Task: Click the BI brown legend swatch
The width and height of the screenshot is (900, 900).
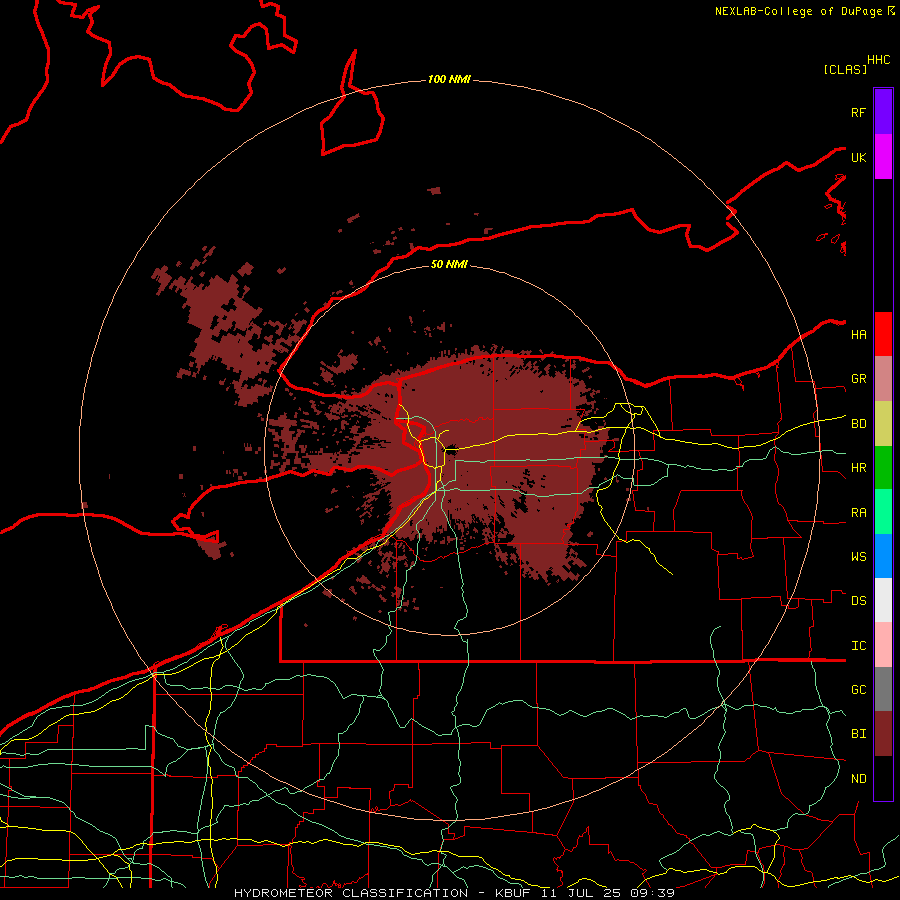Action: (883, 734)
